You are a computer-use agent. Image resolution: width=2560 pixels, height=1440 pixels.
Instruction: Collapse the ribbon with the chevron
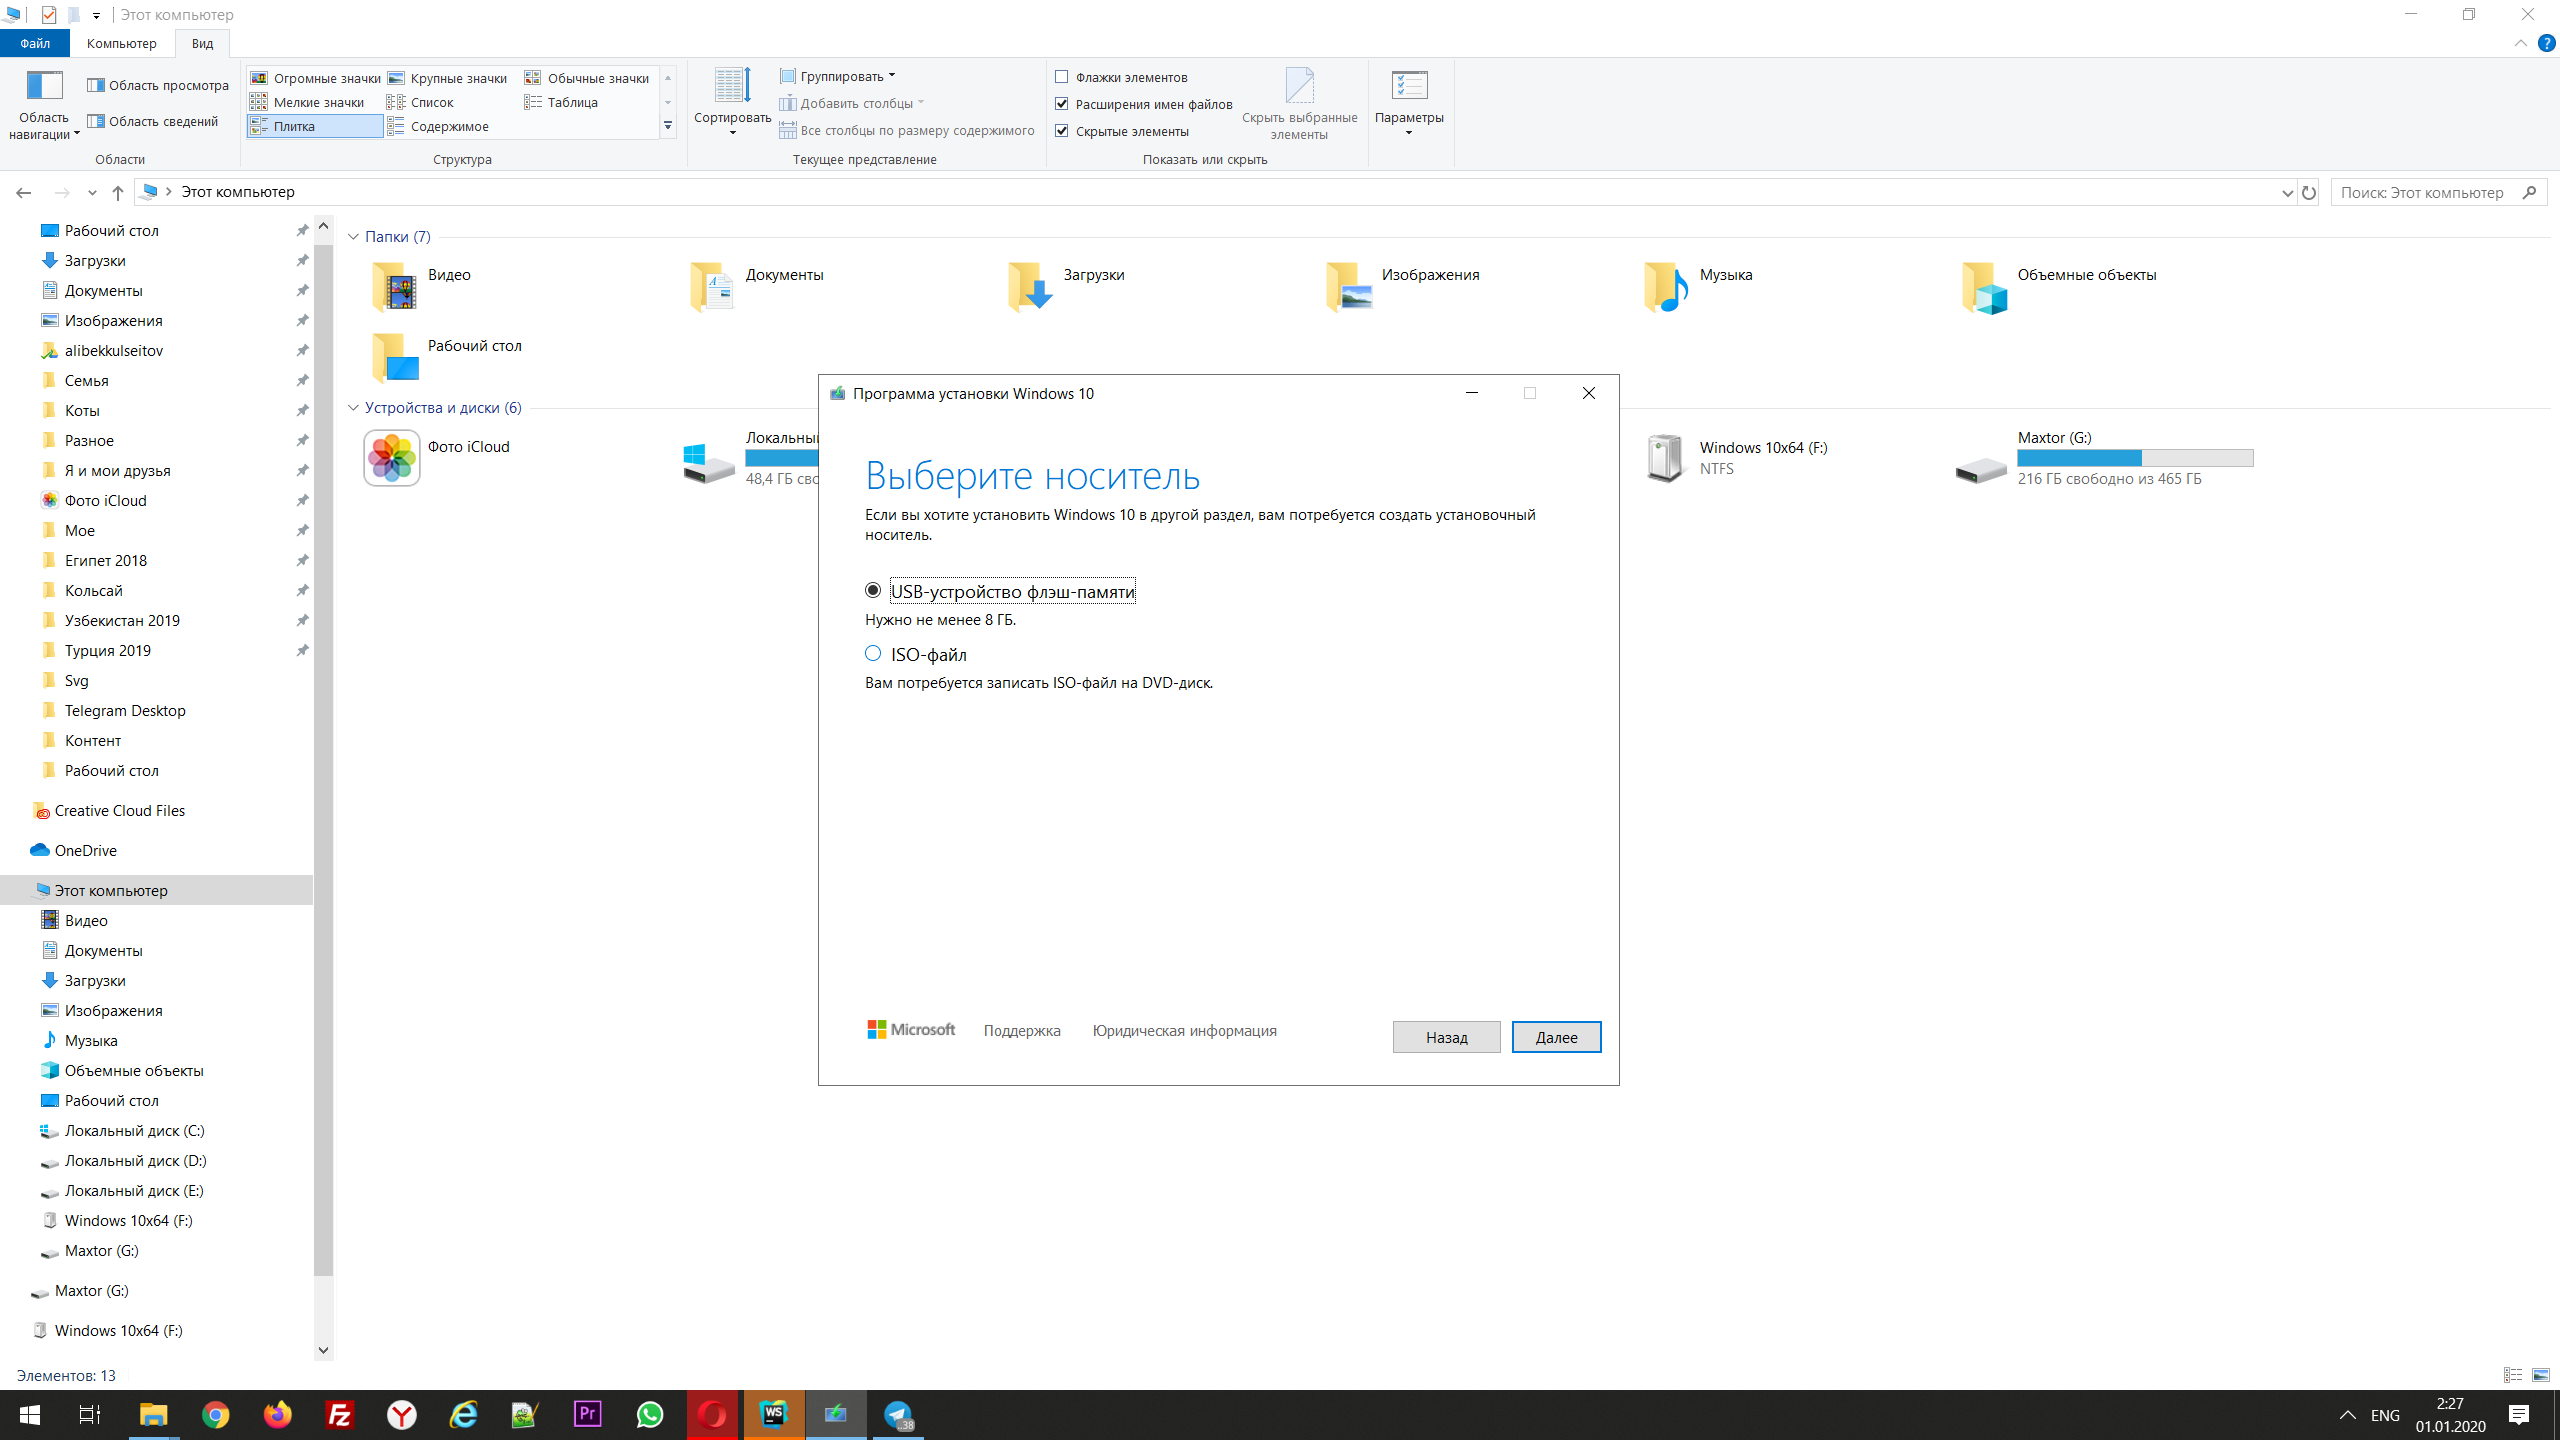coord(2521,43)
